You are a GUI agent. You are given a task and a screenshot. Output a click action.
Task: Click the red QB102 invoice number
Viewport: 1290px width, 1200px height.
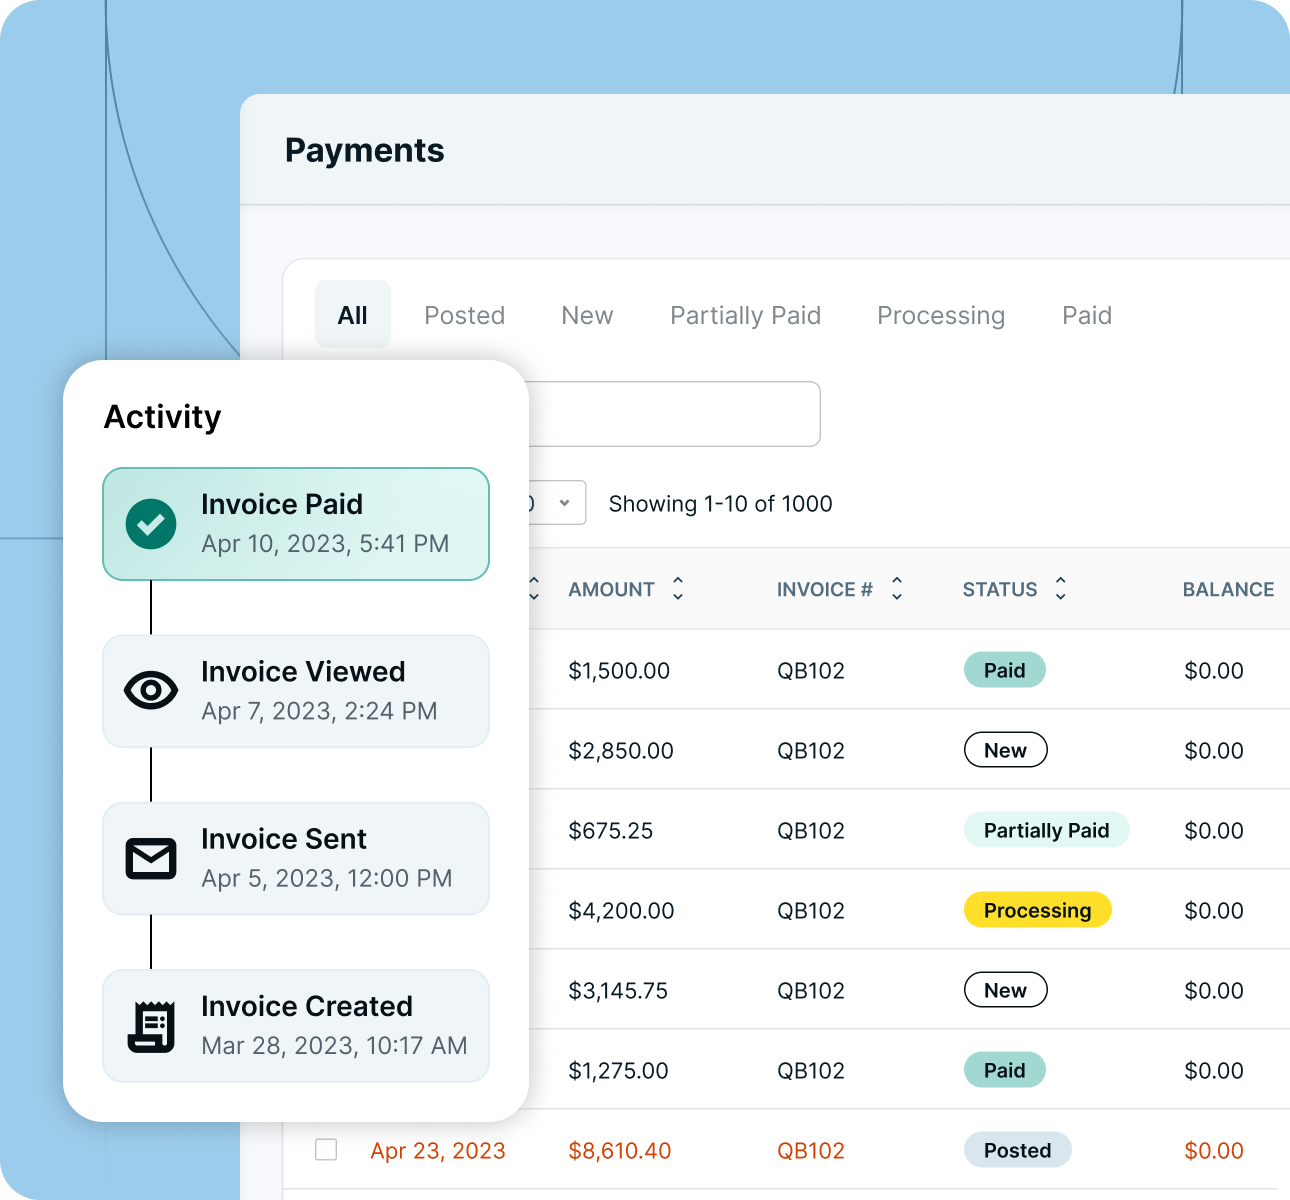click(x=811, y=1151)
